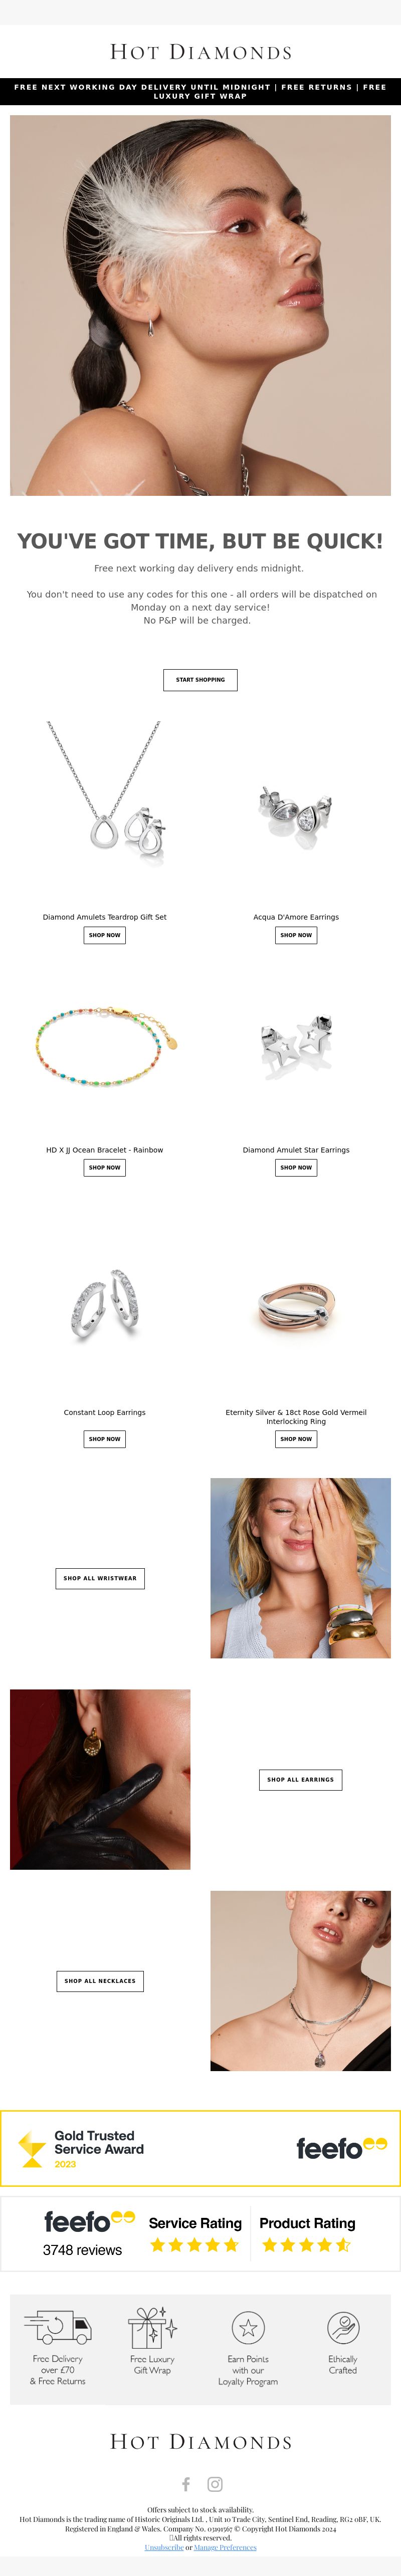Shop the Diamond Amulets Teardrop Gift Set
Viewport: 401px width, 2576px height.
tap(105, 935)
